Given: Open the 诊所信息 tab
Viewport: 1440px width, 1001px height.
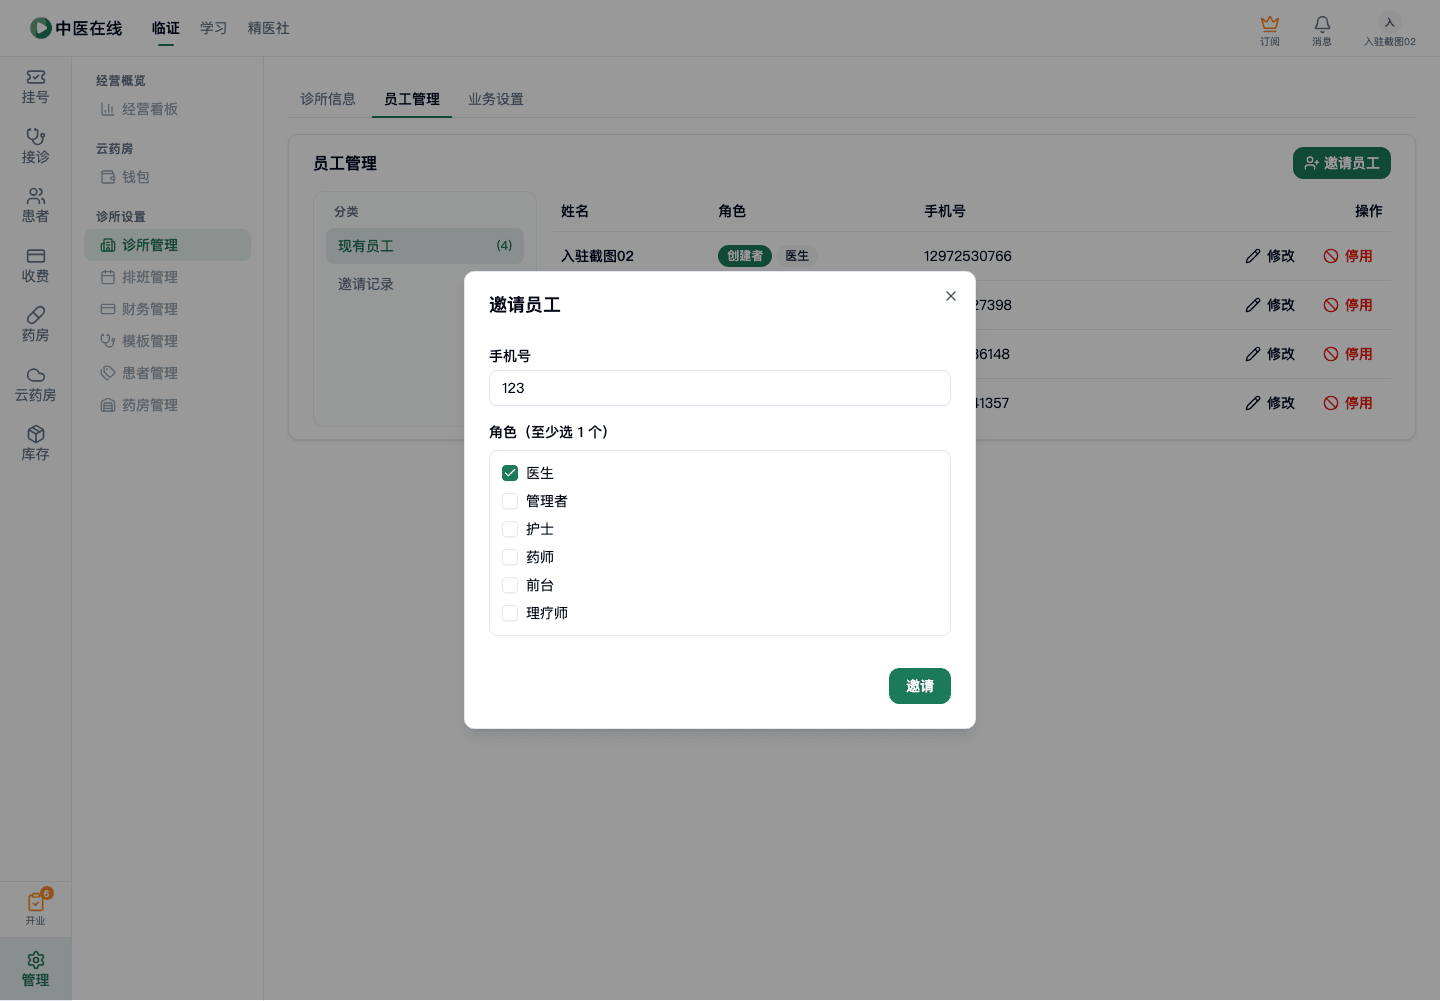Looking at the screenshot, I should pyautogui.click(x=328, y=99).
